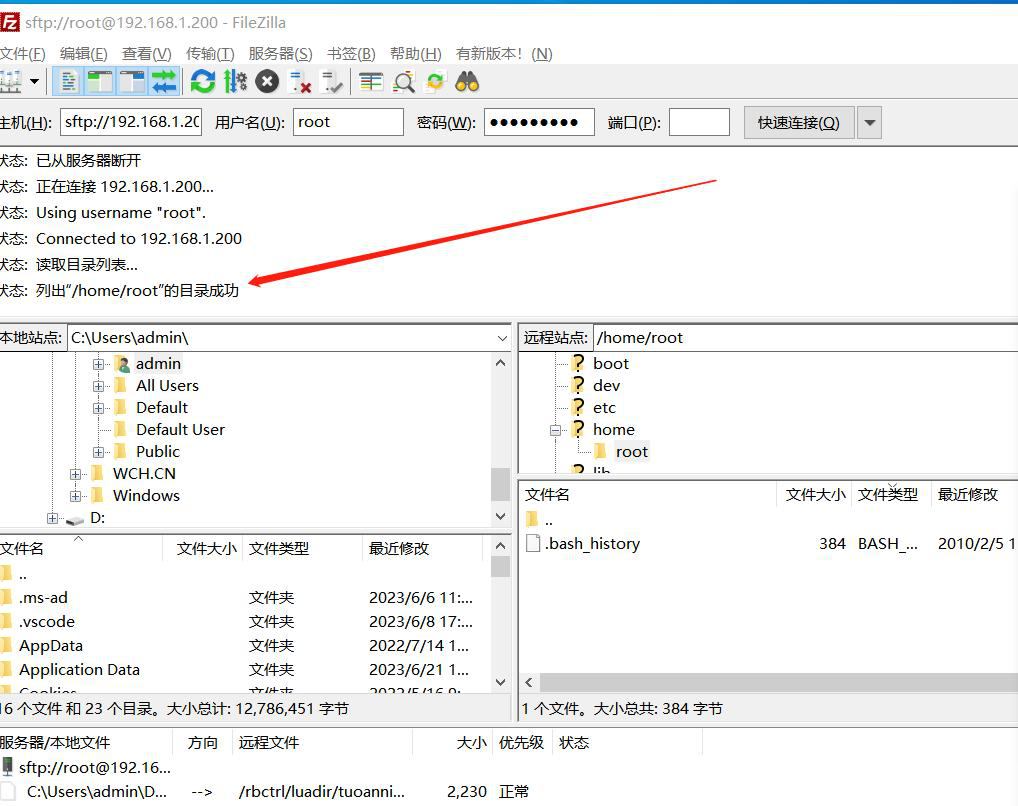Refresh the file and folder lists

(x=203, y=81)
